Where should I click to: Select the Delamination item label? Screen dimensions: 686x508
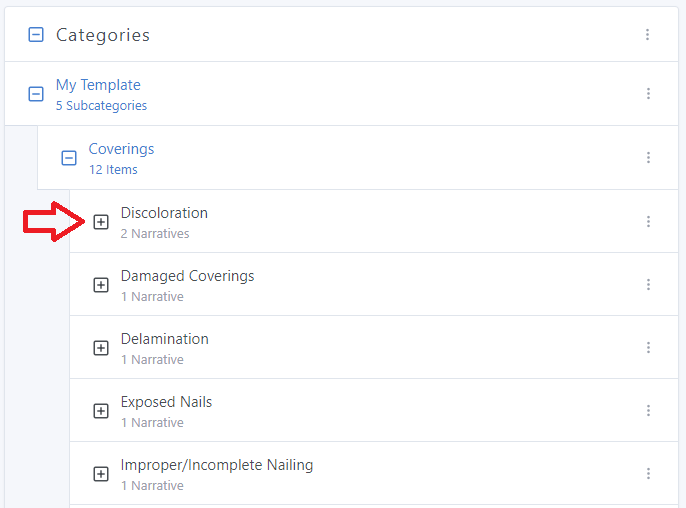coord(164,339)
